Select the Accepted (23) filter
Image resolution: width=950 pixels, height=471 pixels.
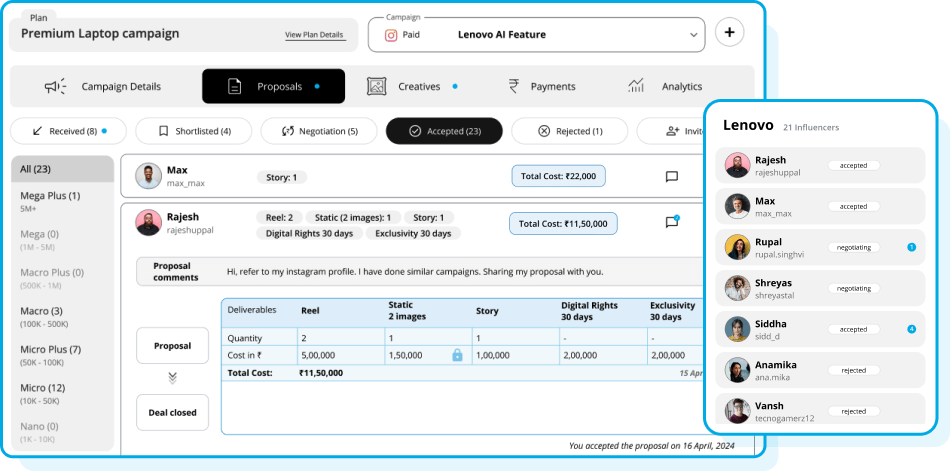click(444, 131)
